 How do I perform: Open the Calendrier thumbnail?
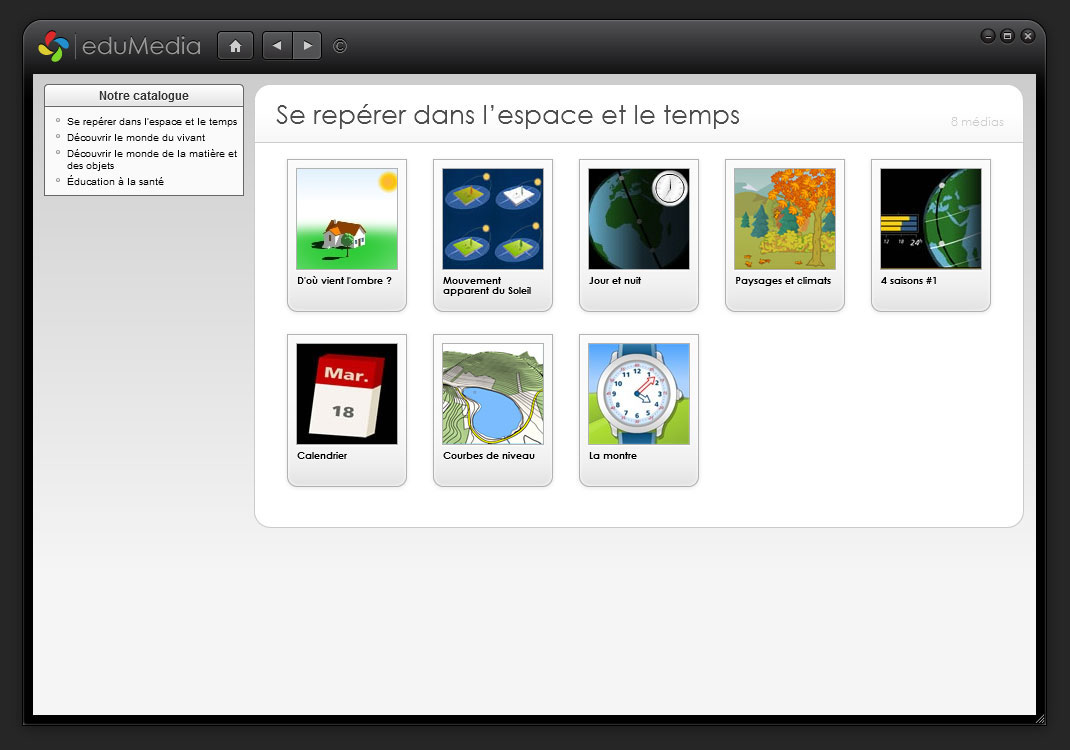pos(346,394)
